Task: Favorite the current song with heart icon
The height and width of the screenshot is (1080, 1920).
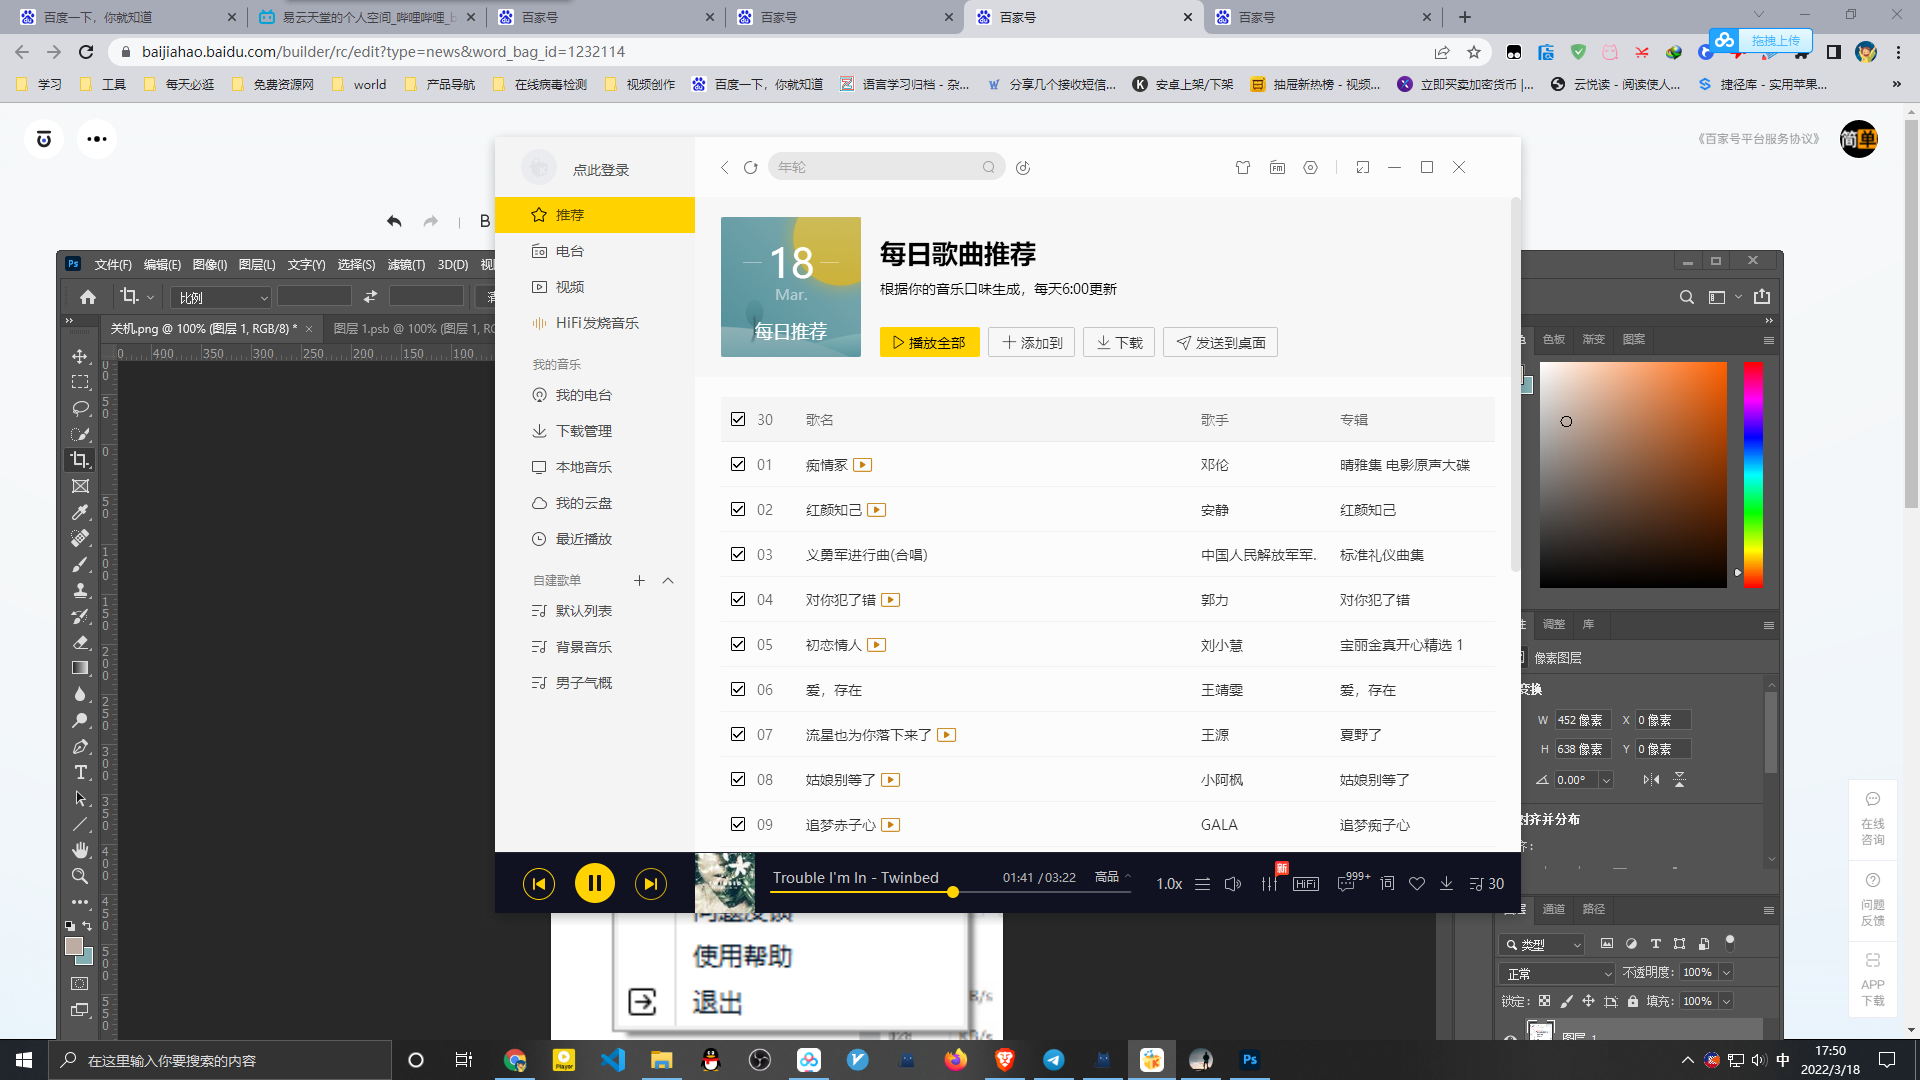Action: tap(1417, 884)
